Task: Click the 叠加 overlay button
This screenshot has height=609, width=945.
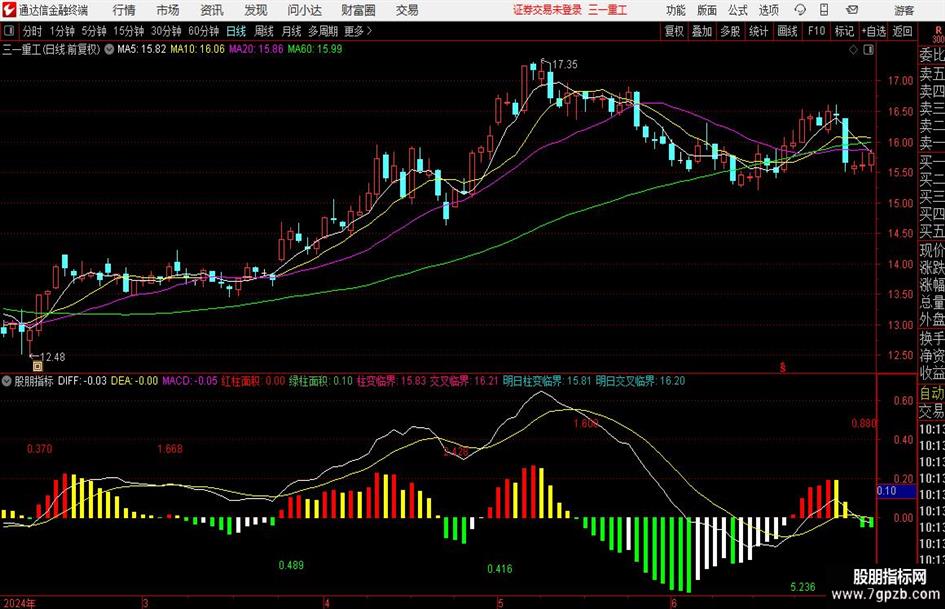Action: tap(702, 31)
